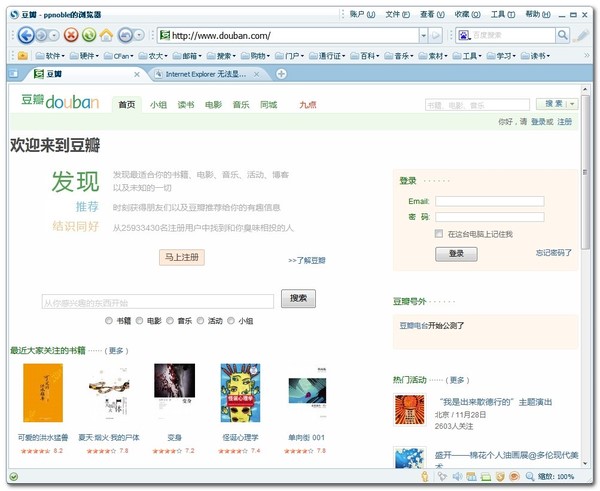Click the douban logo
Image resolution: width=600 pixels, height=491 pixels.
(x=60, y=102)
